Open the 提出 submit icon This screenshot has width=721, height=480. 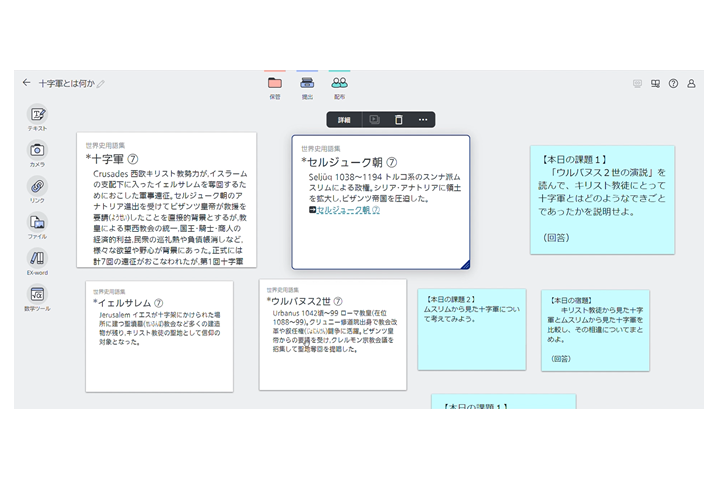[x=307, y=83]
